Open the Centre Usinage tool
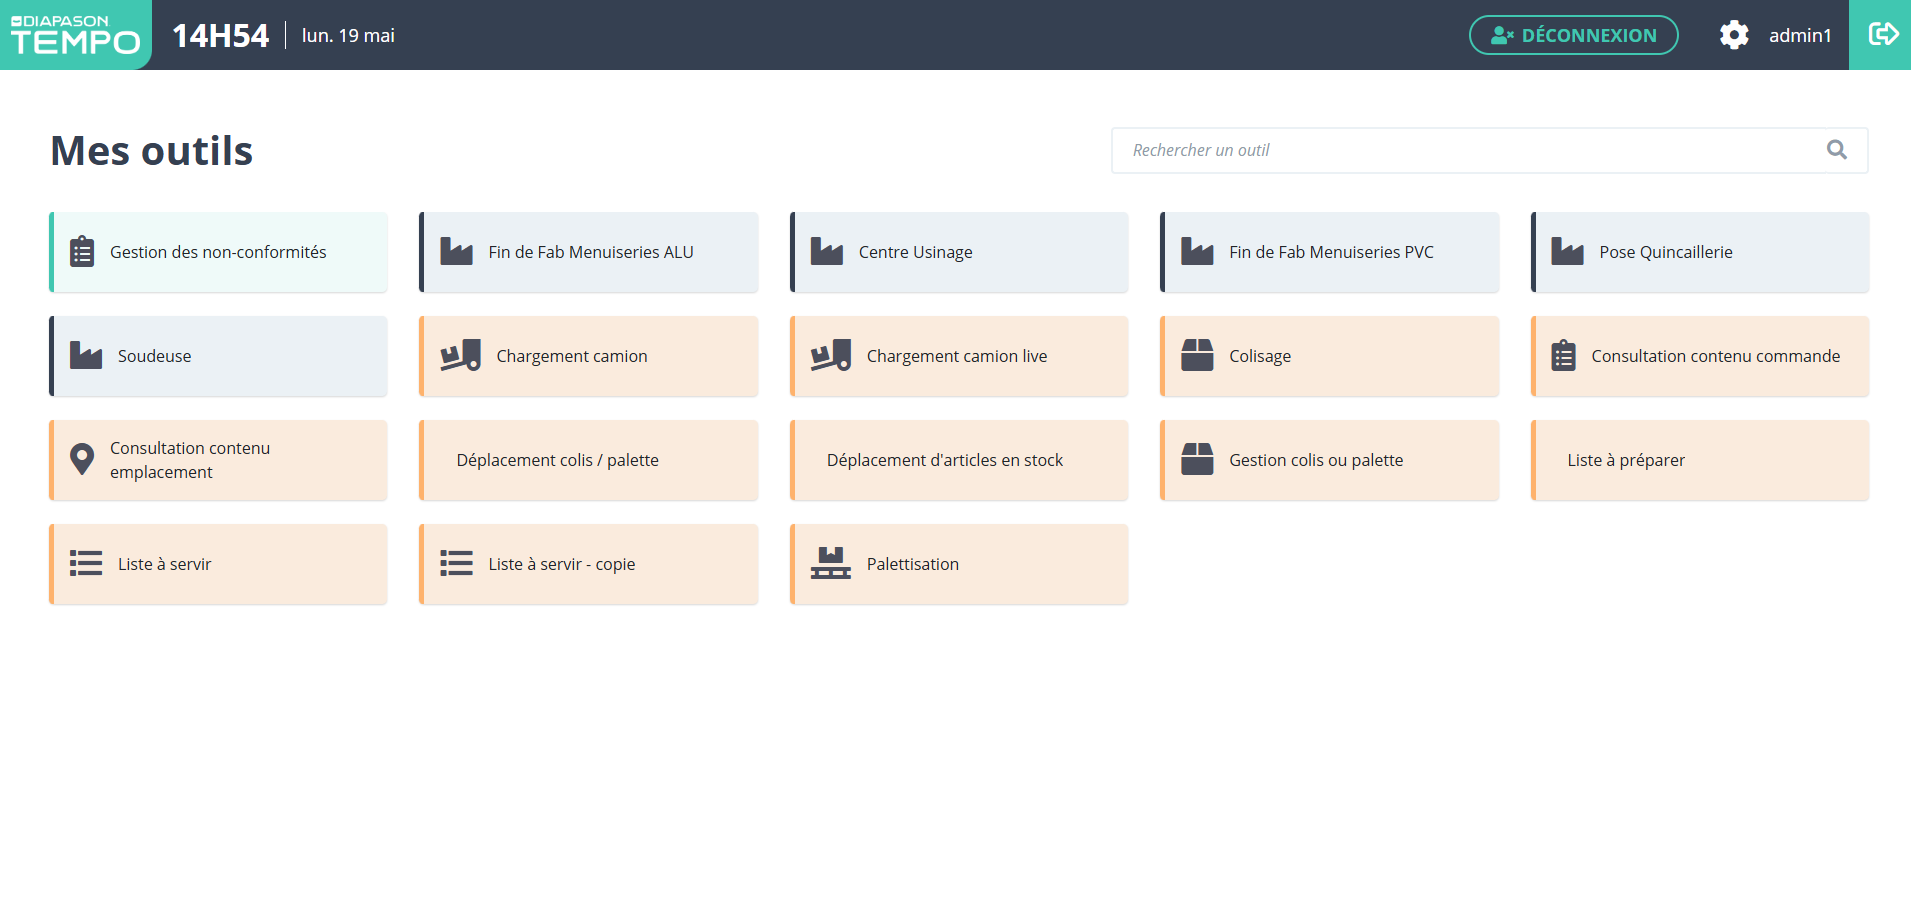 [959, 252]
